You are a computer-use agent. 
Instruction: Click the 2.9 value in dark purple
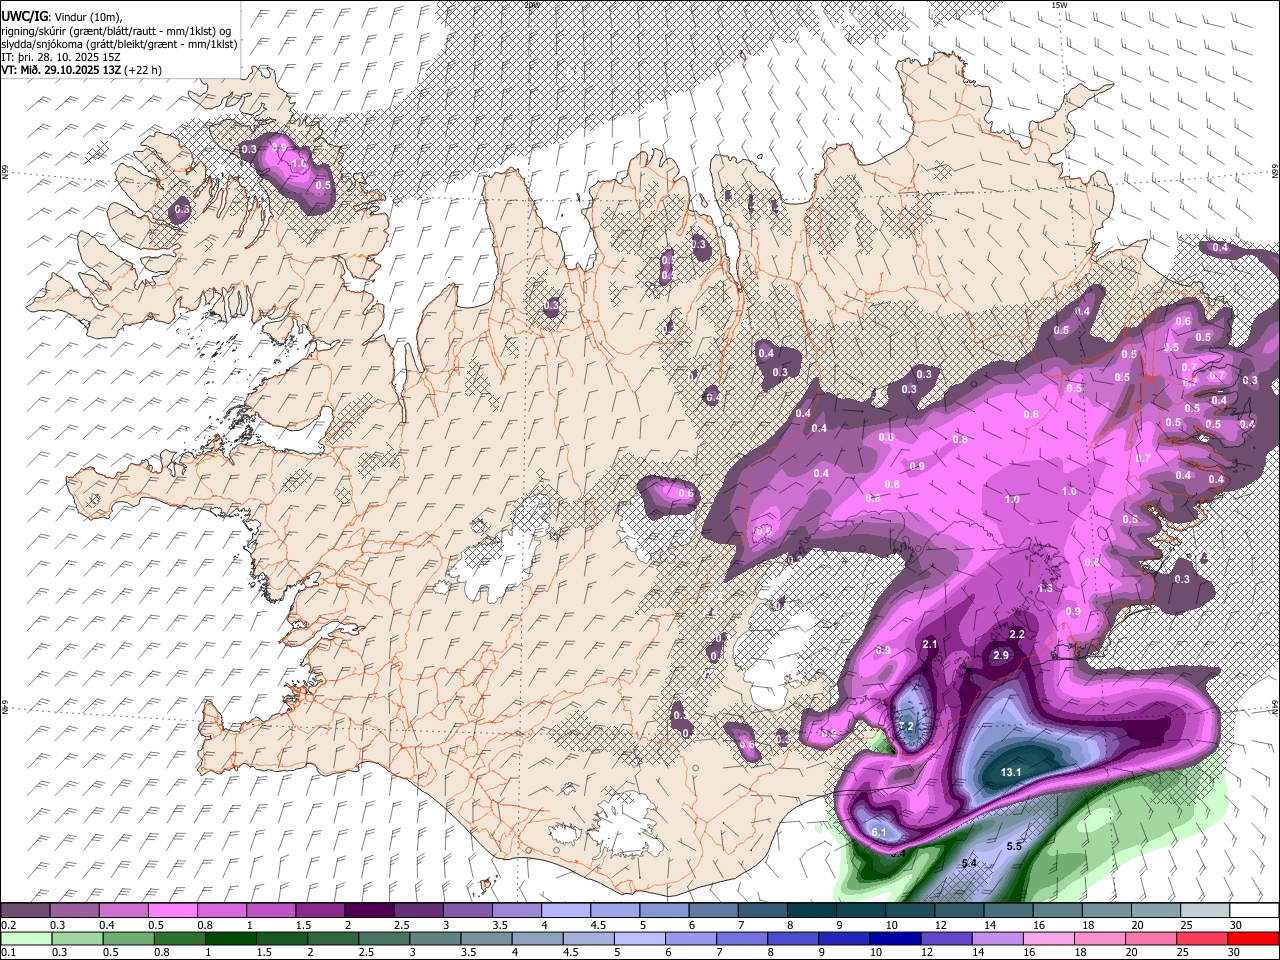pyautogui.click(x=1000, y=655)
